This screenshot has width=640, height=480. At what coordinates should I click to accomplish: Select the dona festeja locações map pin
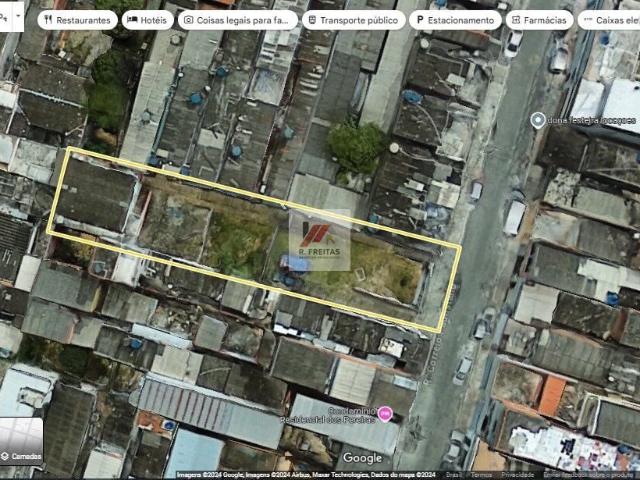[538, 120]
